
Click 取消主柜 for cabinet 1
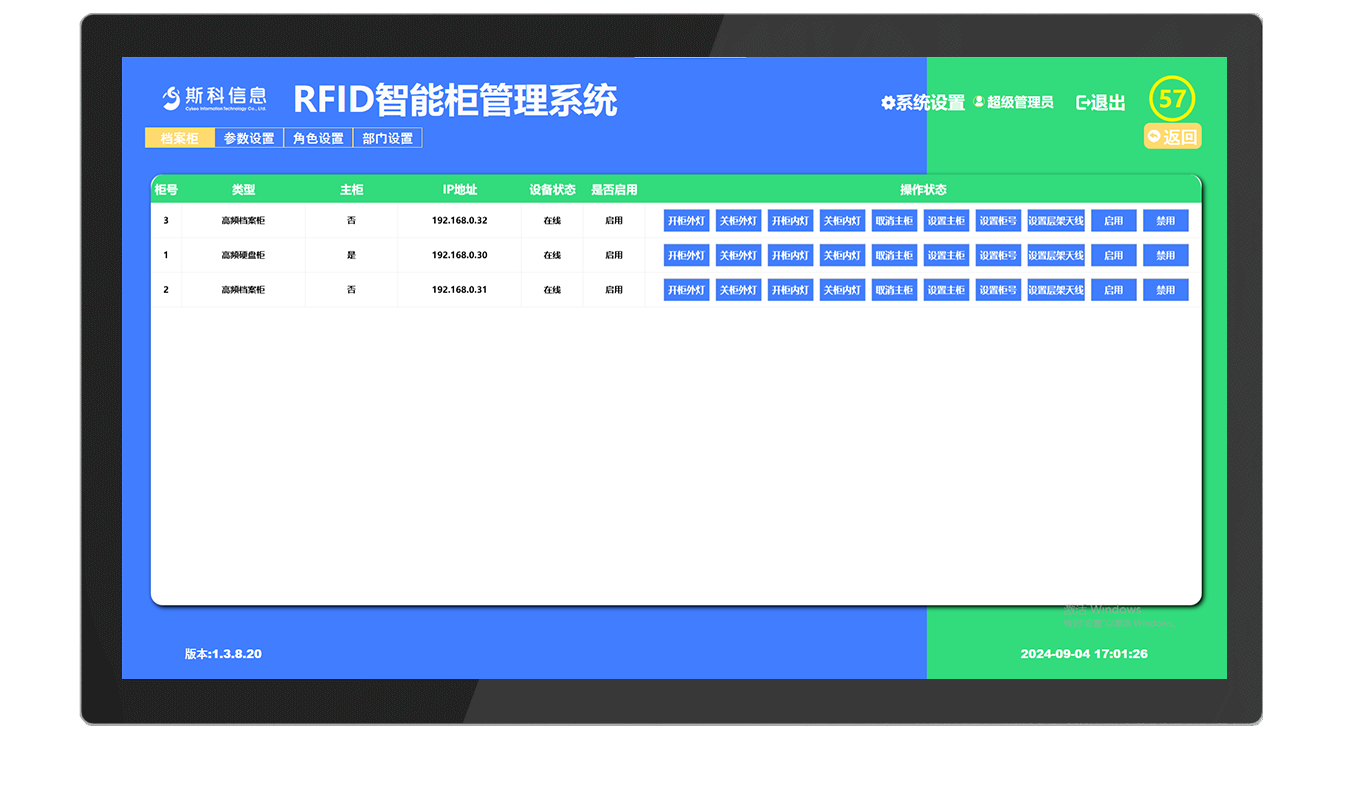(894, 255)
